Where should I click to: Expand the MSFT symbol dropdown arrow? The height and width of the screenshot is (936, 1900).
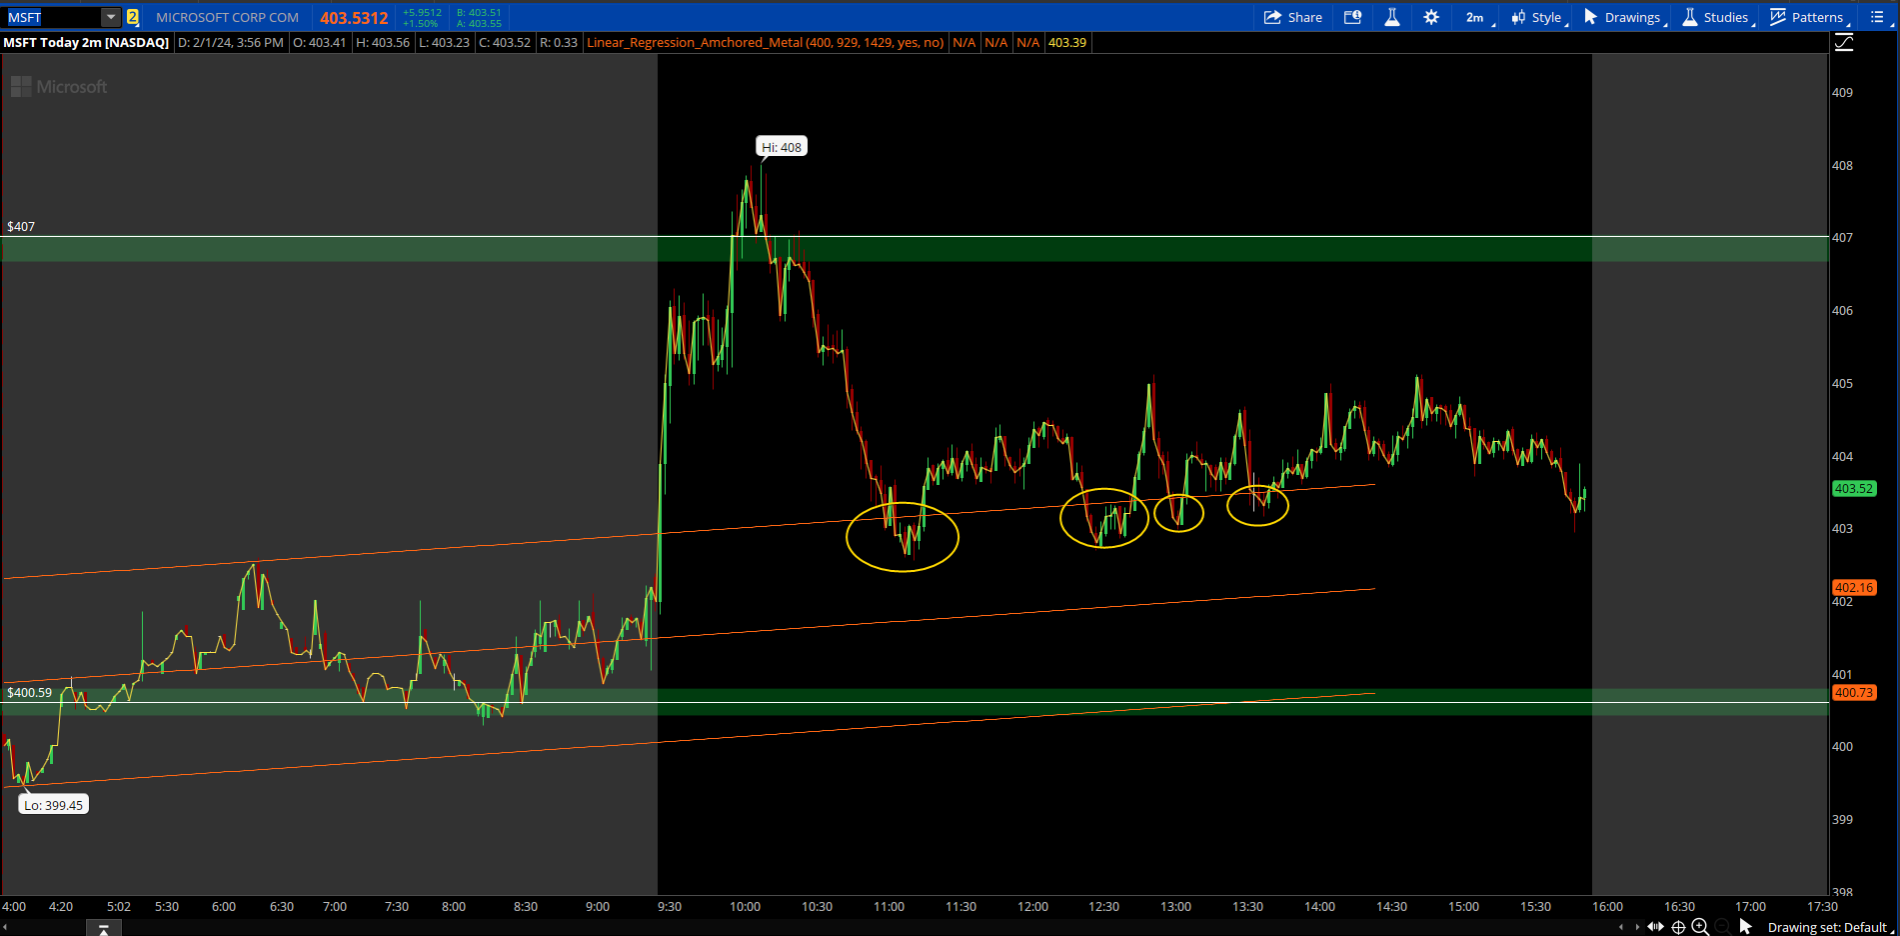pos(111,17)
